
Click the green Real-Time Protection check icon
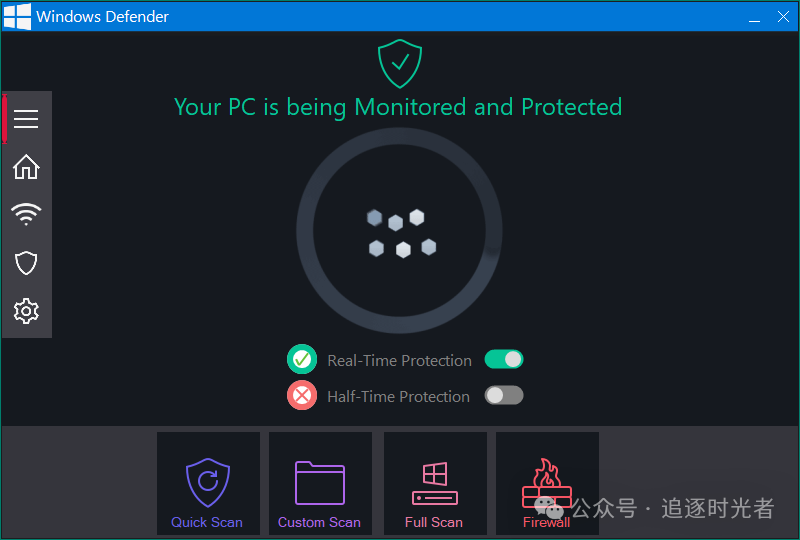tap(302, 359)
